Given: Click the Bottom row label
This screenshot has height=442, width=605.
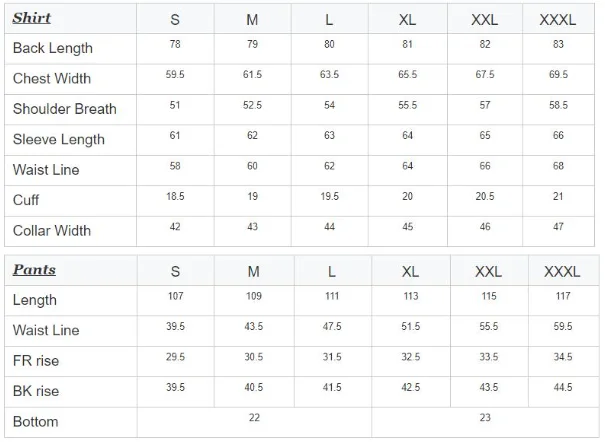Looking at the screenshot, I should point(35,422).
